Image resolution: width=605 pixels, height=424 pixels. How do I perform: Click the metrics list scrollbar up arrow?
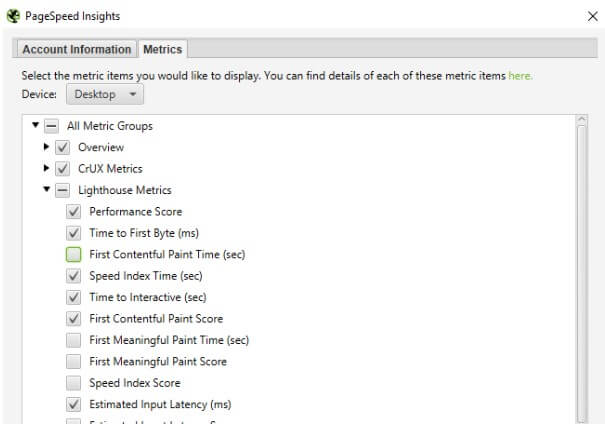(582, 123)
